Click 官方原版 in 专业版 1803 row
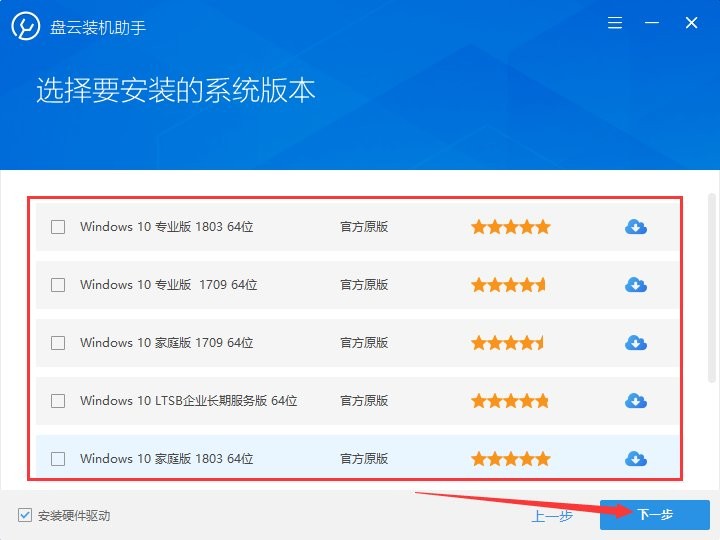The height and width of the screenshot is (540, 720). pyautogui.click(x=364, y=227)
